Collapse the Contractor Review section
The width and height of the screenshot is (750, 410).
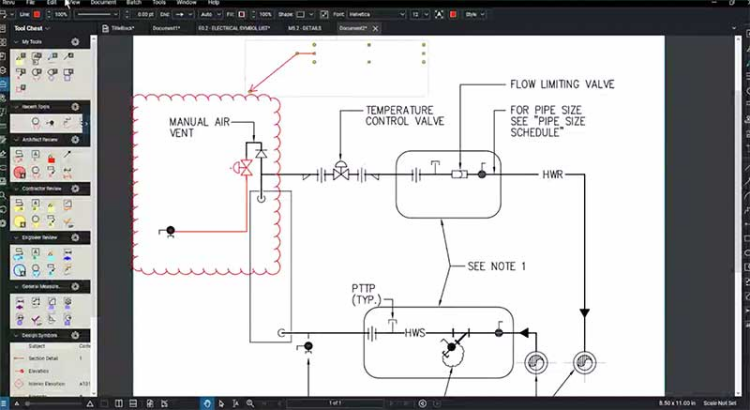click(x=16, y=188)
